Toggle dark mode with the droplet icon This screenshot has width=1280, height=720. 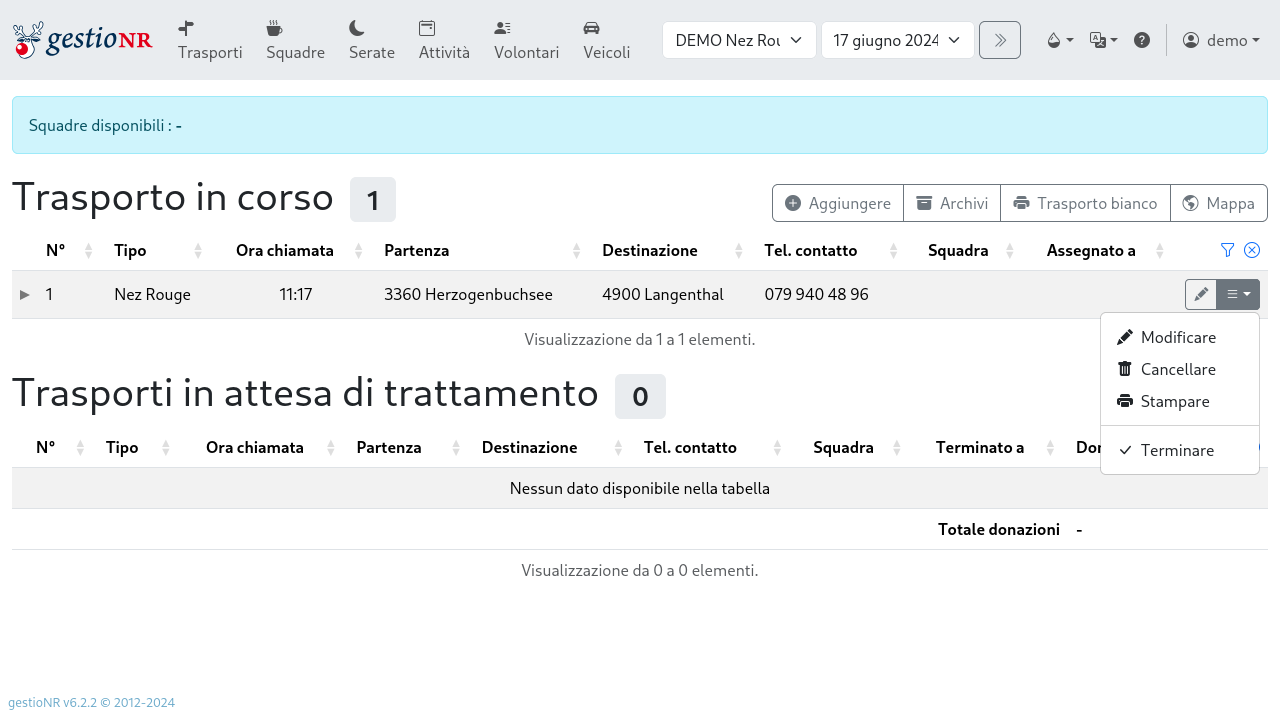click(1058, 40)
